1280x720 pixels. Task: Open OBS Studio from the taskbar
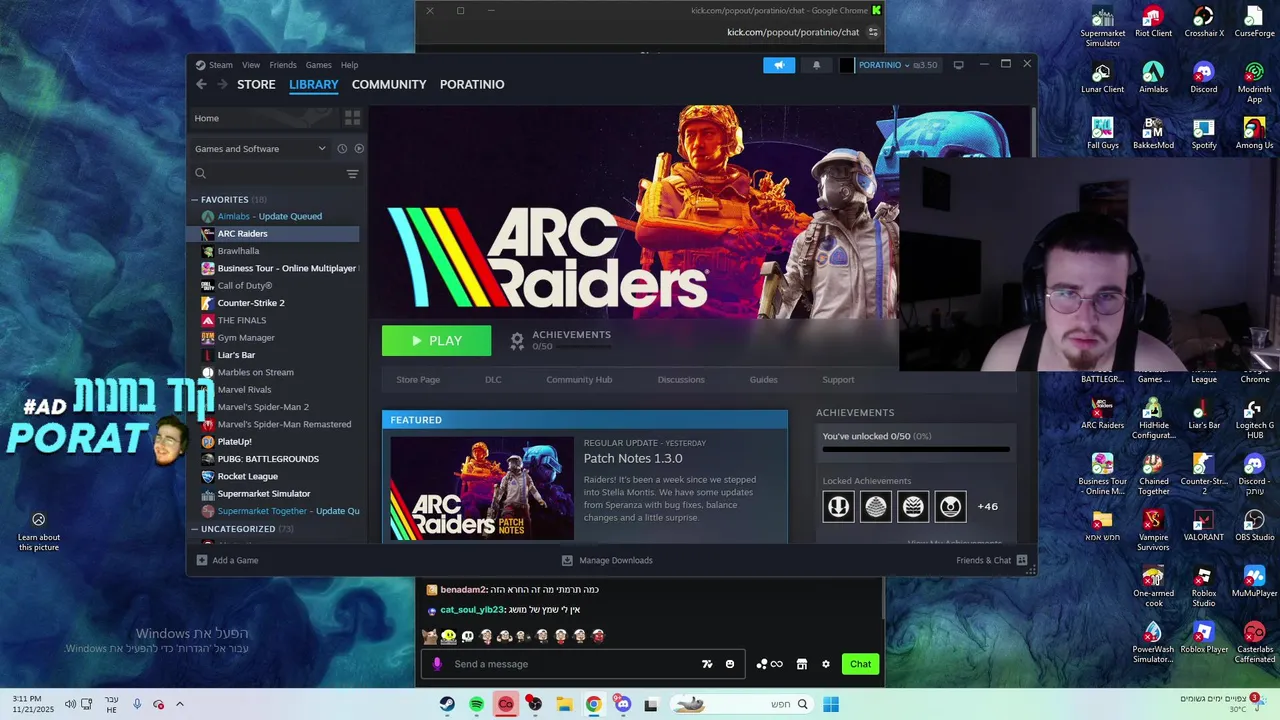(535, 705)
